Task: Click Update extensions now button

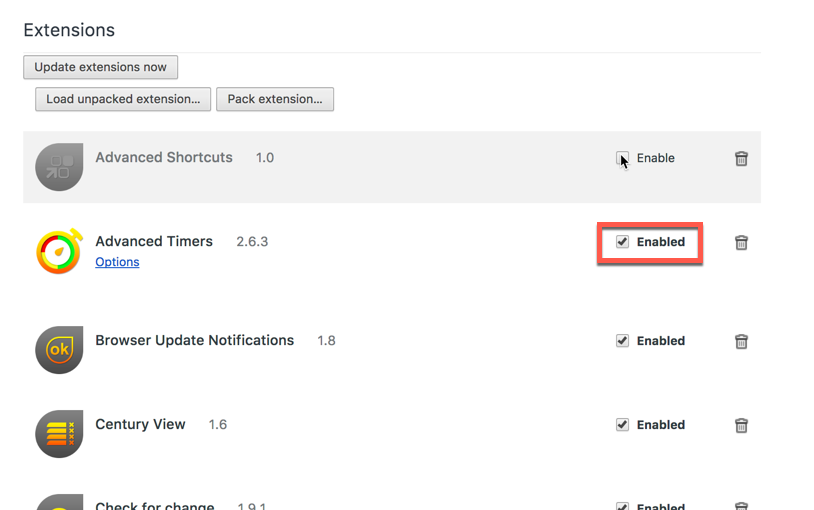Action: (101, 67)
